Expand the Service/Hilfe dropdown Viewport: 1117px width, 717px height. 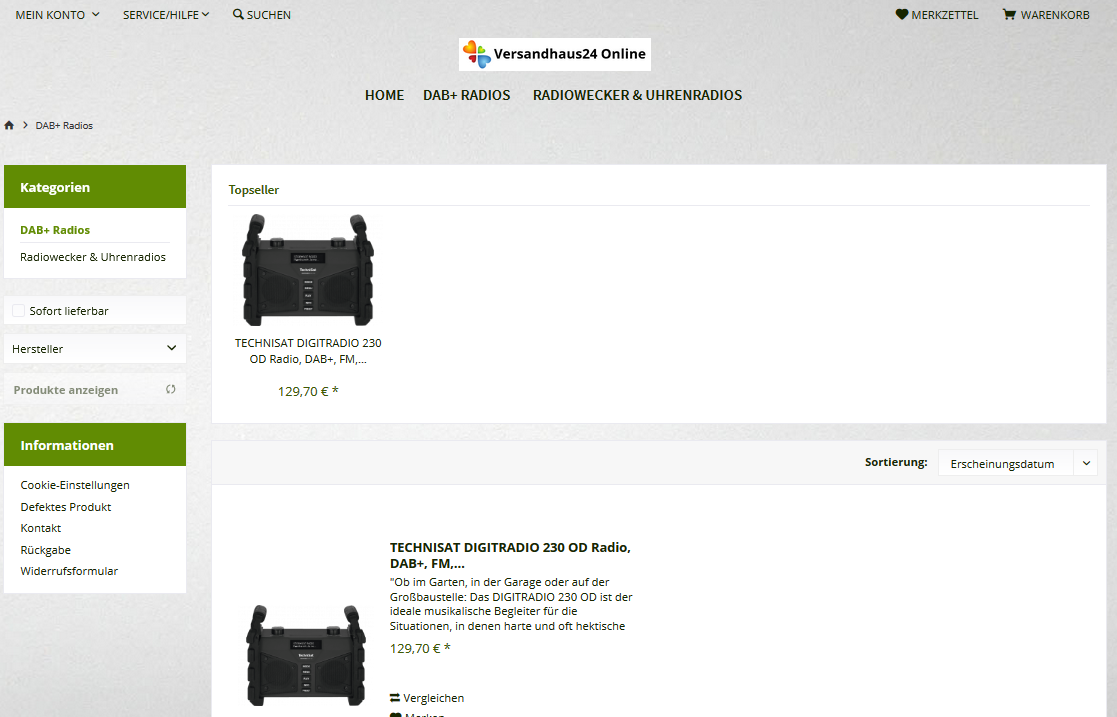[x=166, y=15]
